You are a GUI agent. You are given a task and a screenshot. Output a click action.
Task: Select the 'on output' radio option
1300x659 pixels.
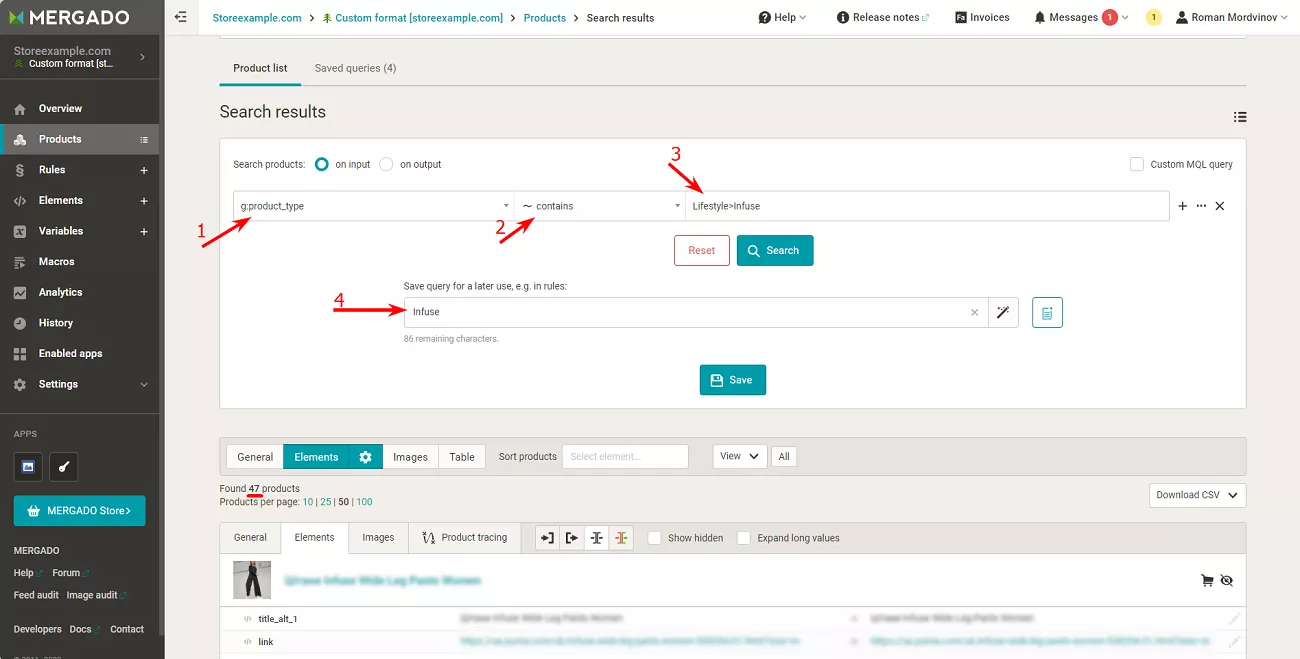click(386, 164)
